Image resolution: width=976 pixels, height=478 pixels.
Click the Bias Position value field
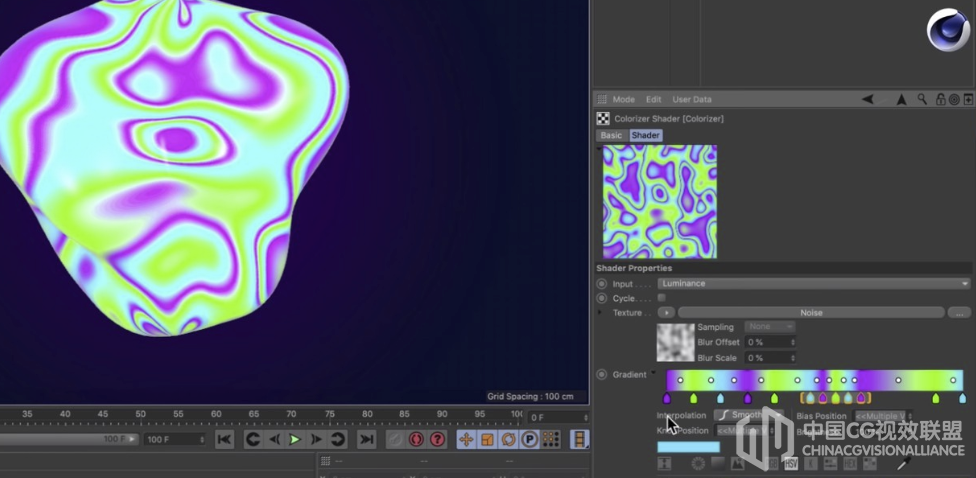pyautogui.click(x=884, y=416)
